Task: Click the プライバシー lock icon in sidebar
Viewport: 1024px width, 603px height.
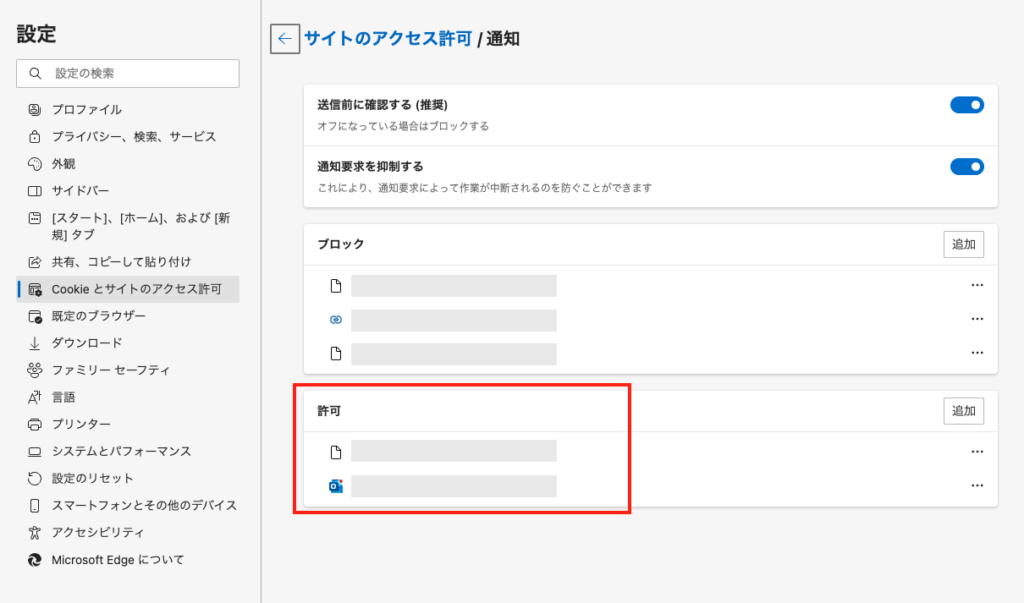Action: 34,137
